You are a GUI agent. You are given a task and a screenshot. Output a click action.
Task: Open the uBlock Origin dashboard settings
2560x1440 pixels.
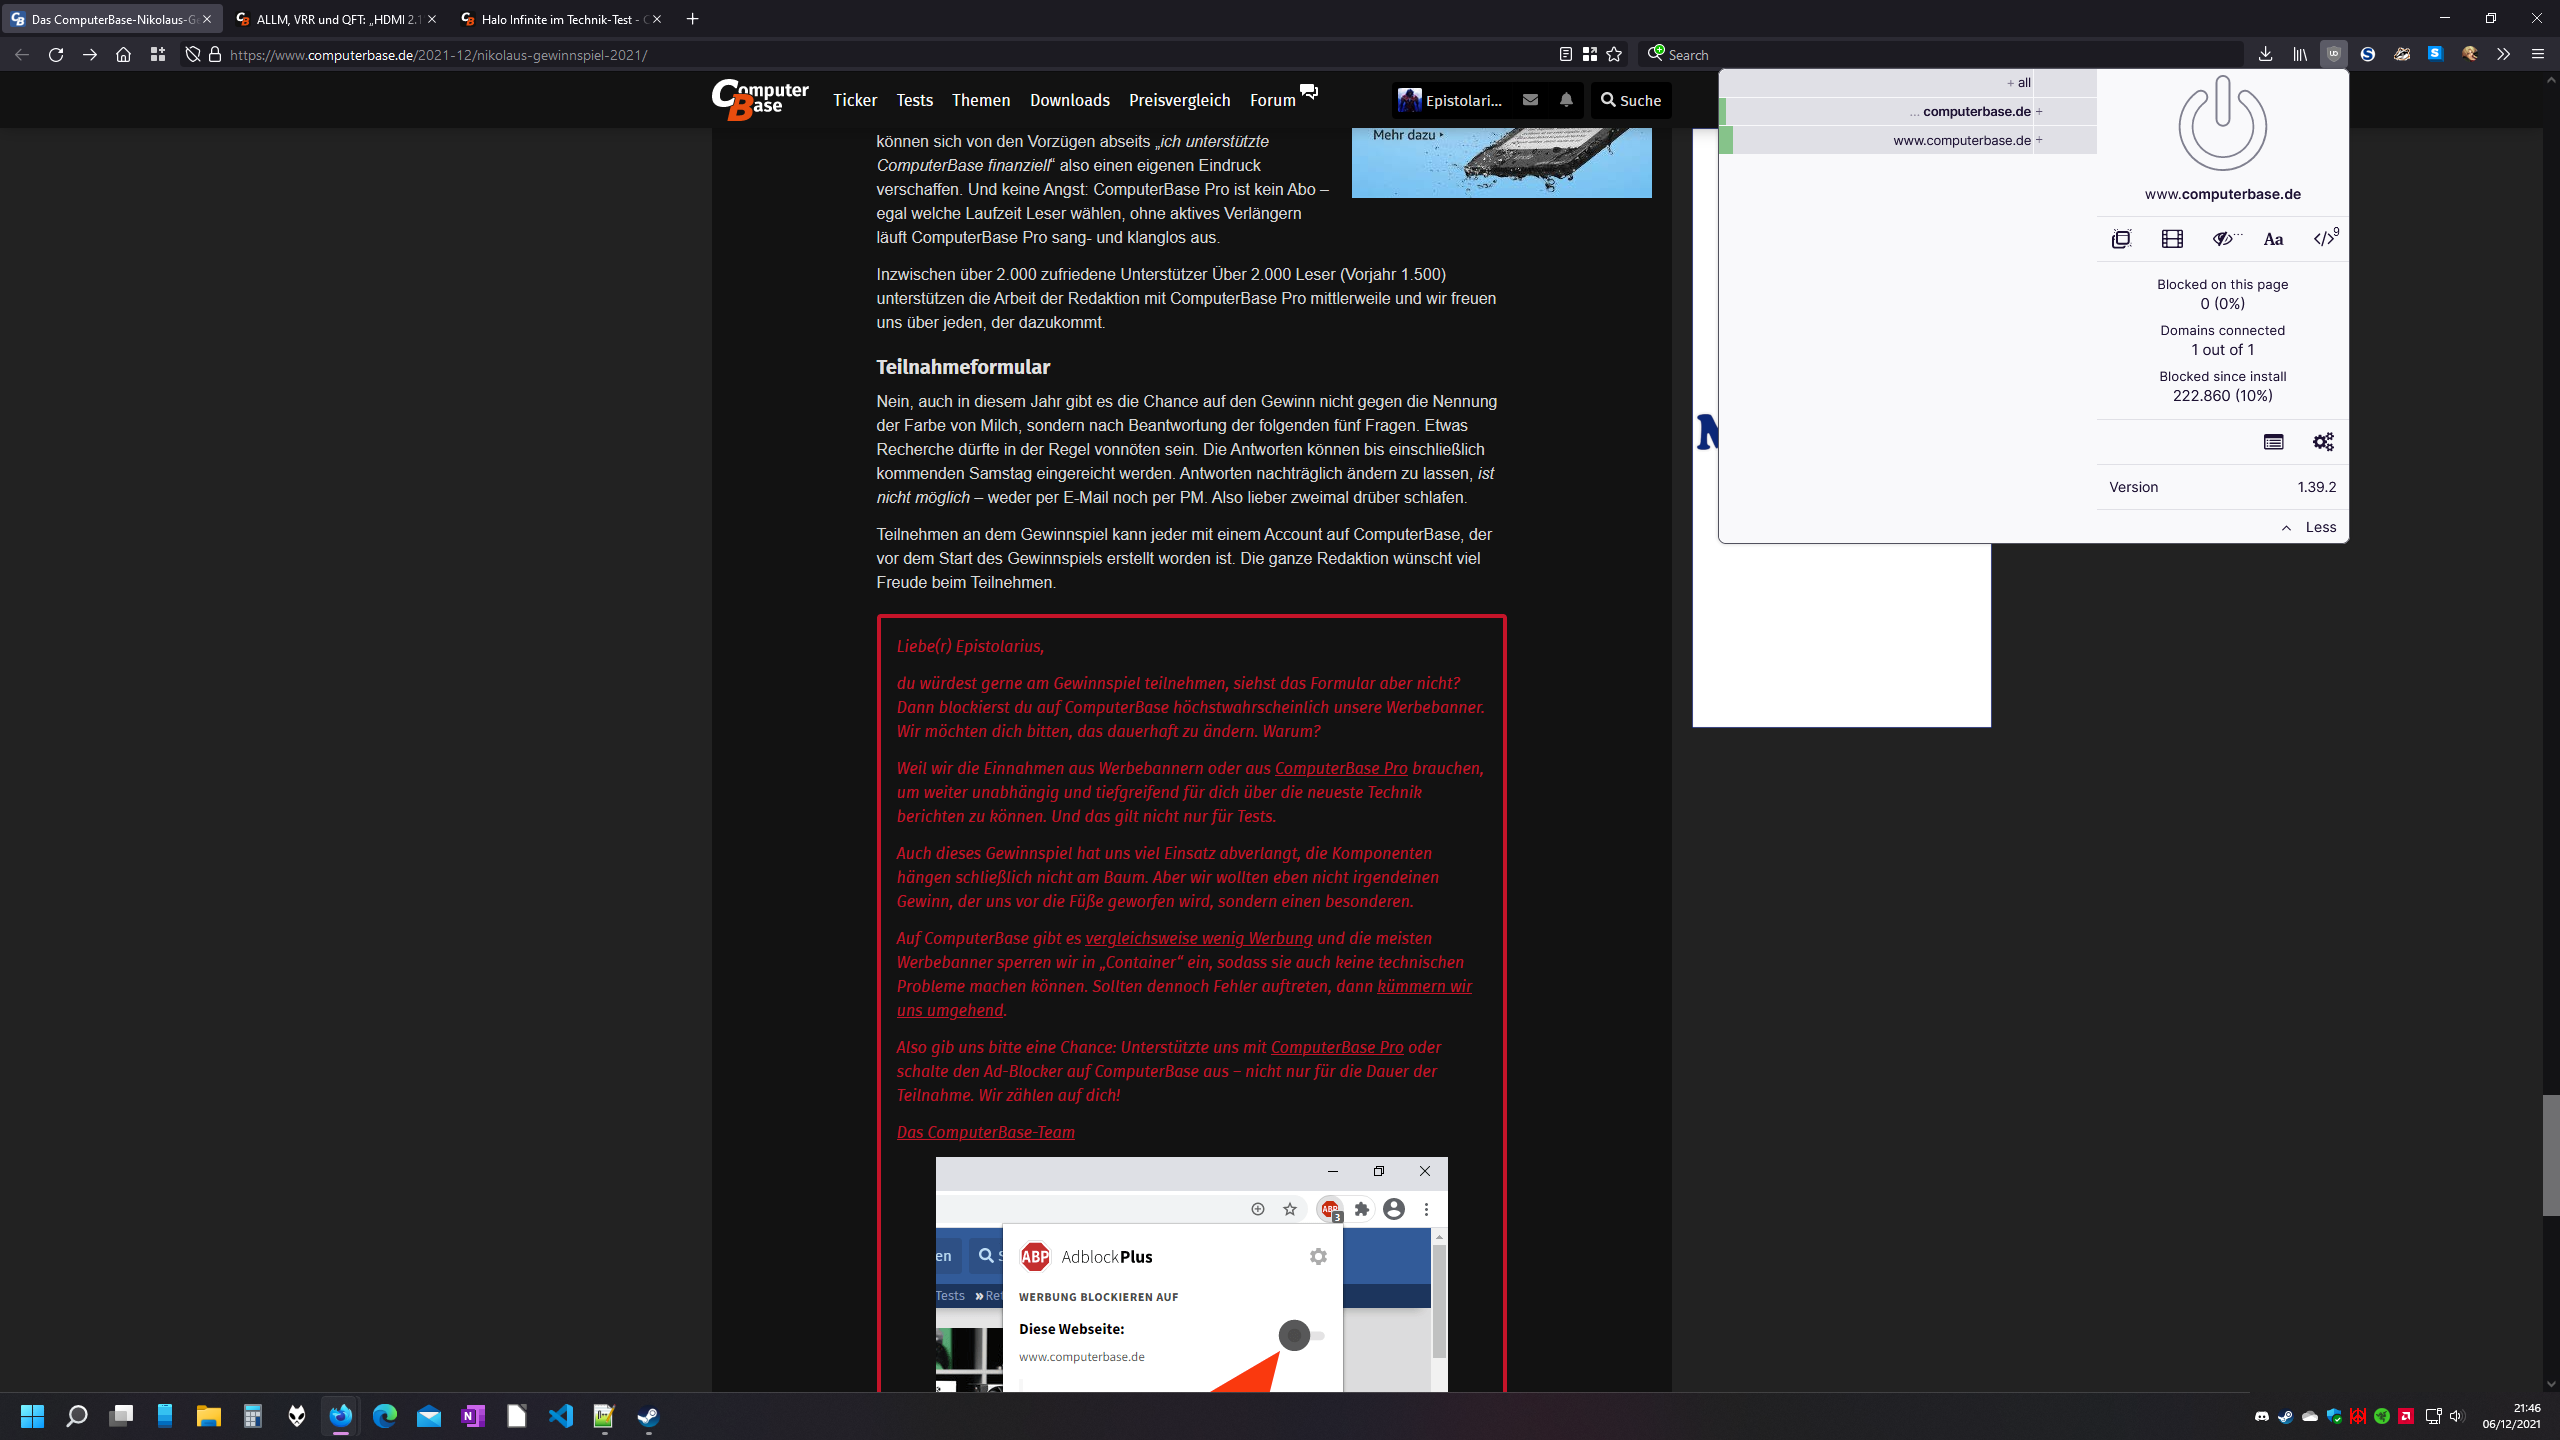click(2323, 441)
